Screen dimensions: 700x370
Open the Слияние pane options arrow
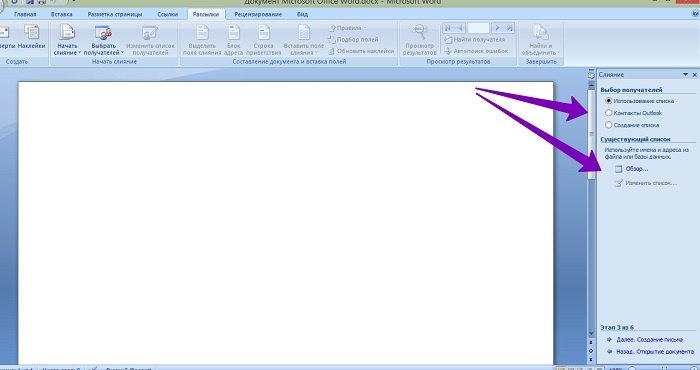pos(685,75)
